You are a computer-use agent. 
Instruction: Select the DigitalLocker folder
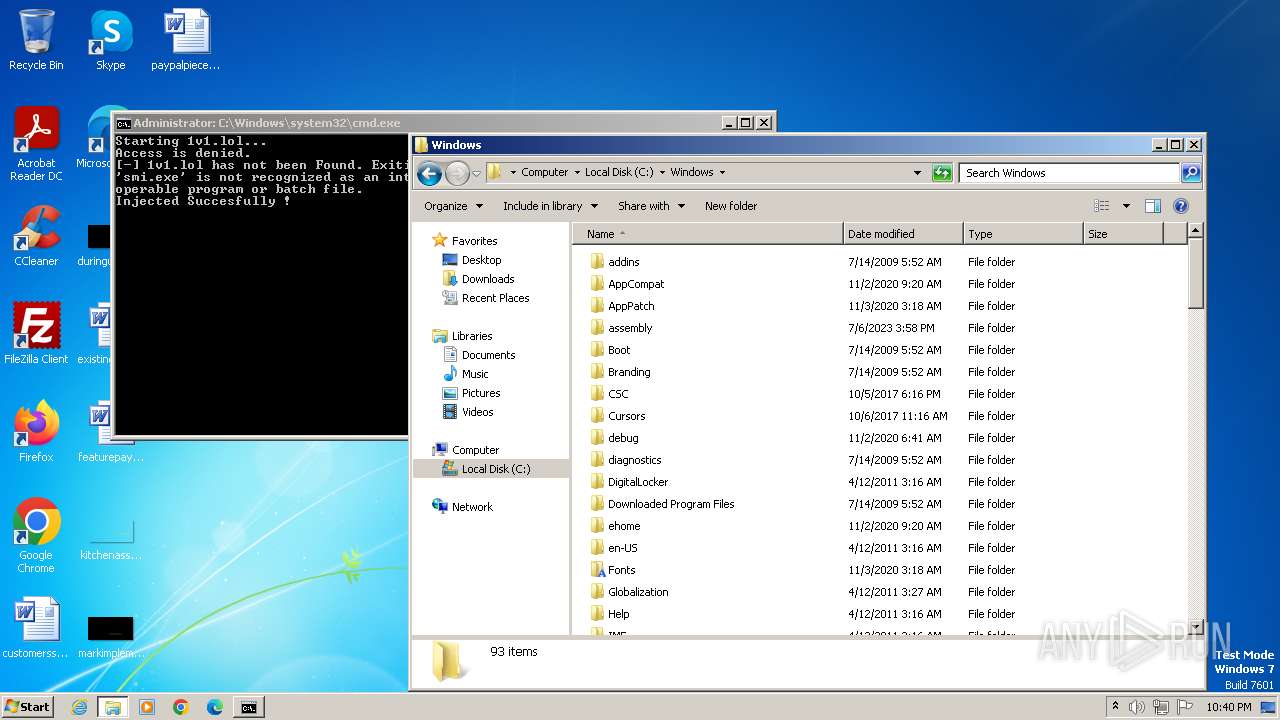pos(638,482)
